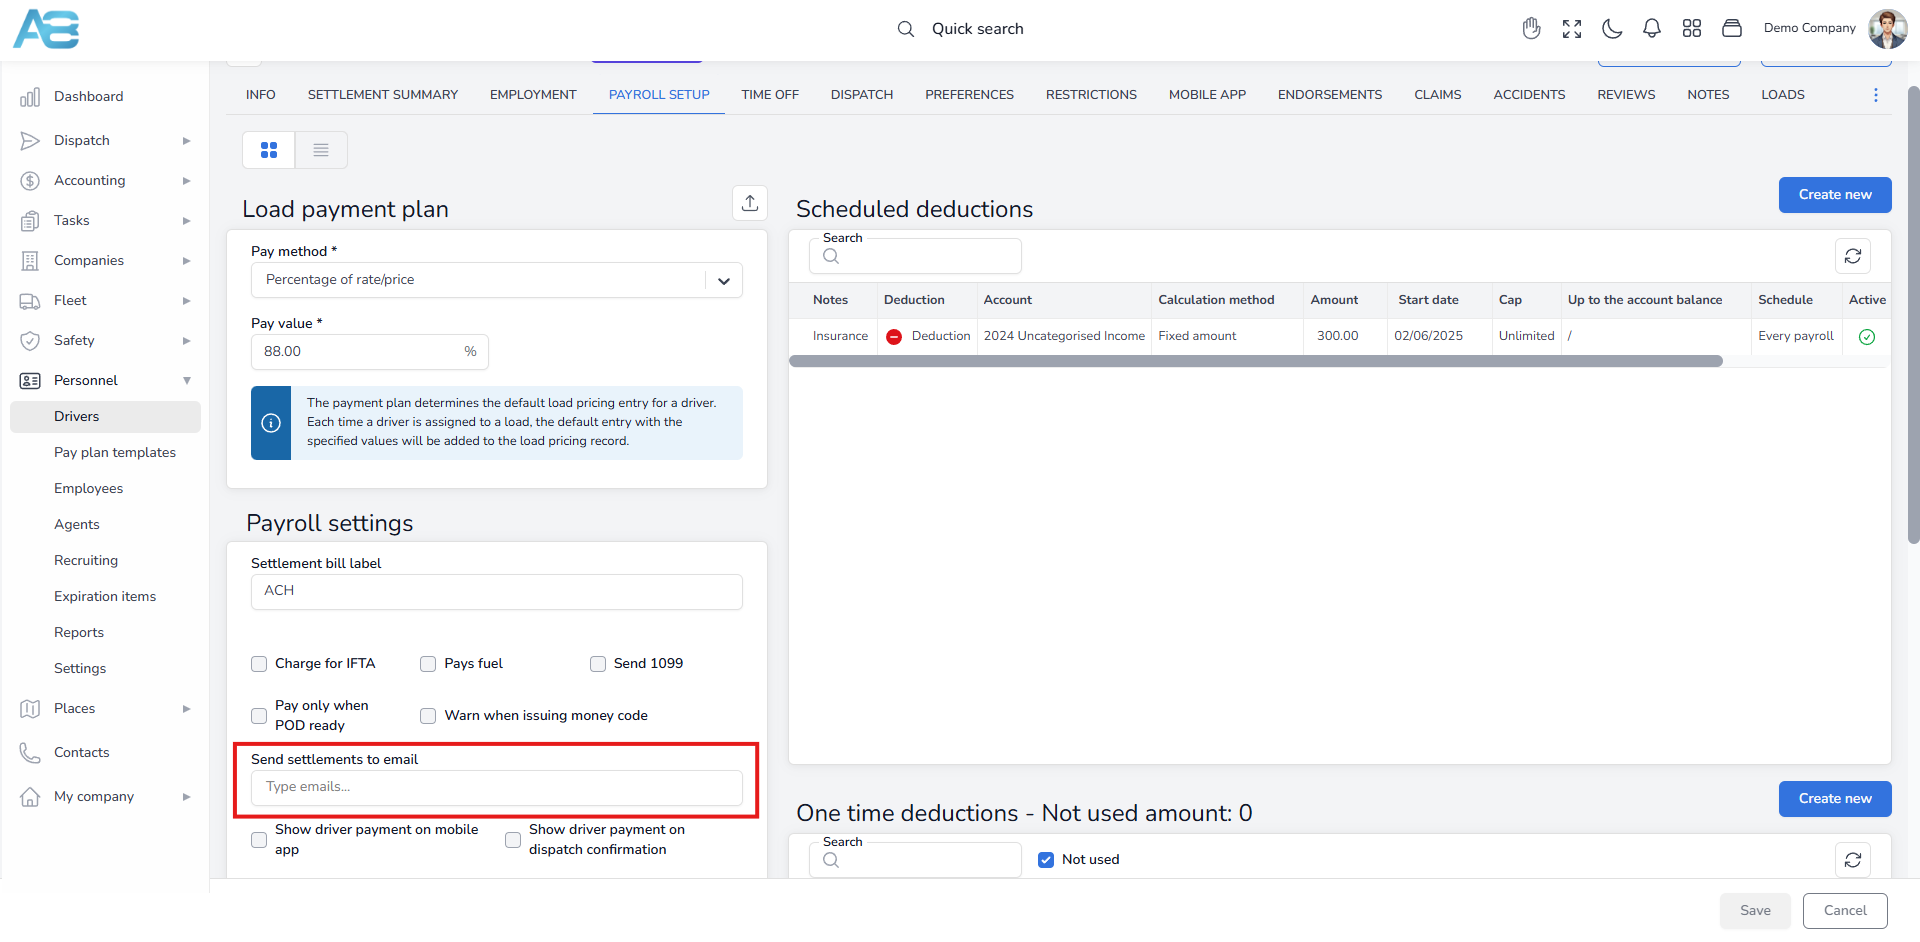
Task: Uncheck the Not used filter
Action: click(x=1046, y=860)
